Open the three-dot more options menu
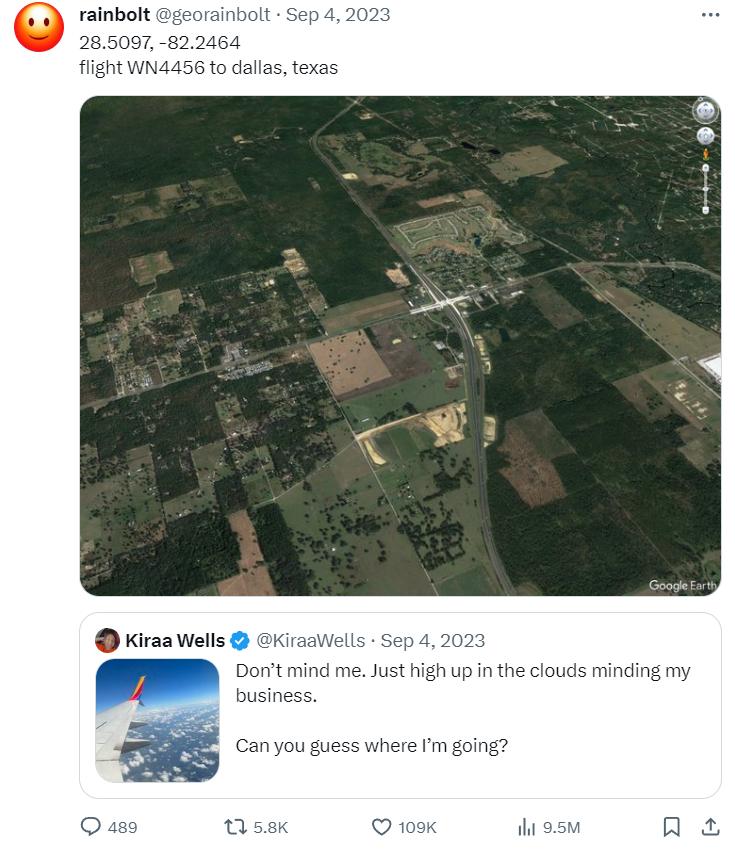The height and width of the screenshot is (851, 735). (710, 15)
